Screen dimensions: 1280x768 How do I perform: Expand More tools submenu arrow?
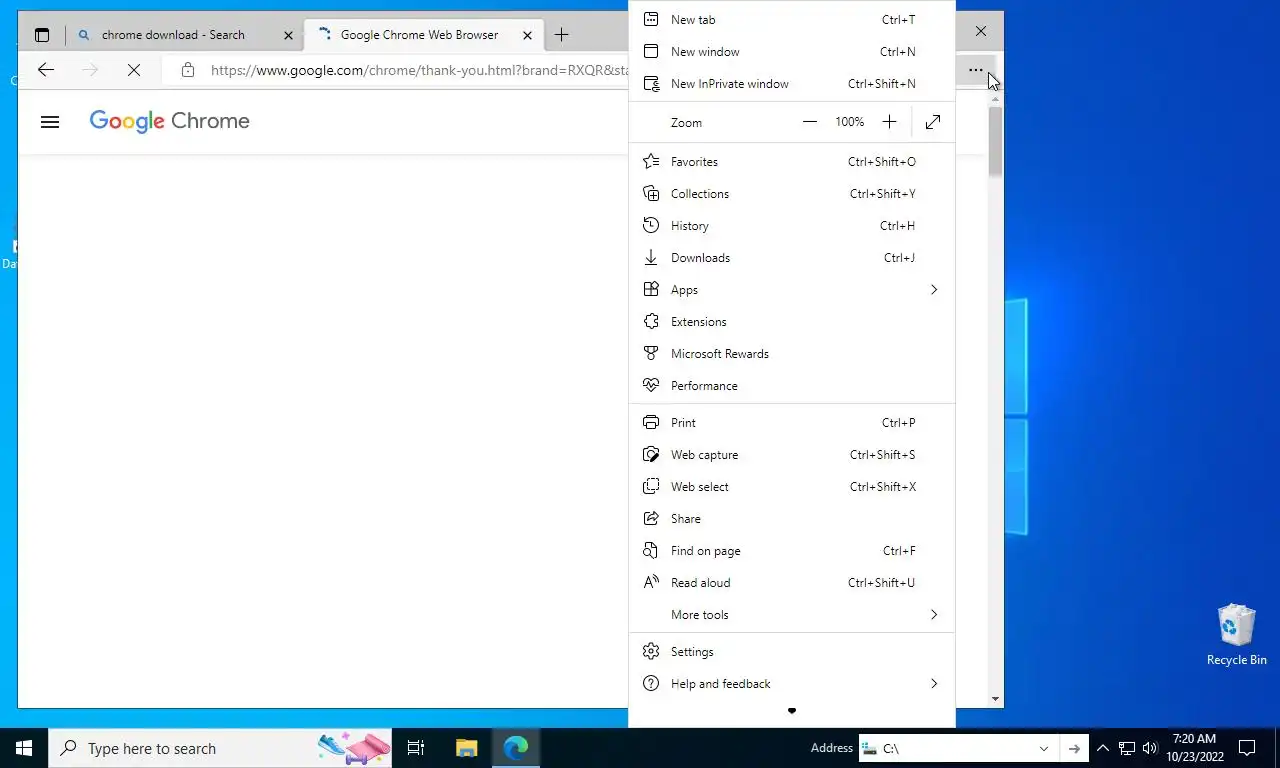[934, 614]
